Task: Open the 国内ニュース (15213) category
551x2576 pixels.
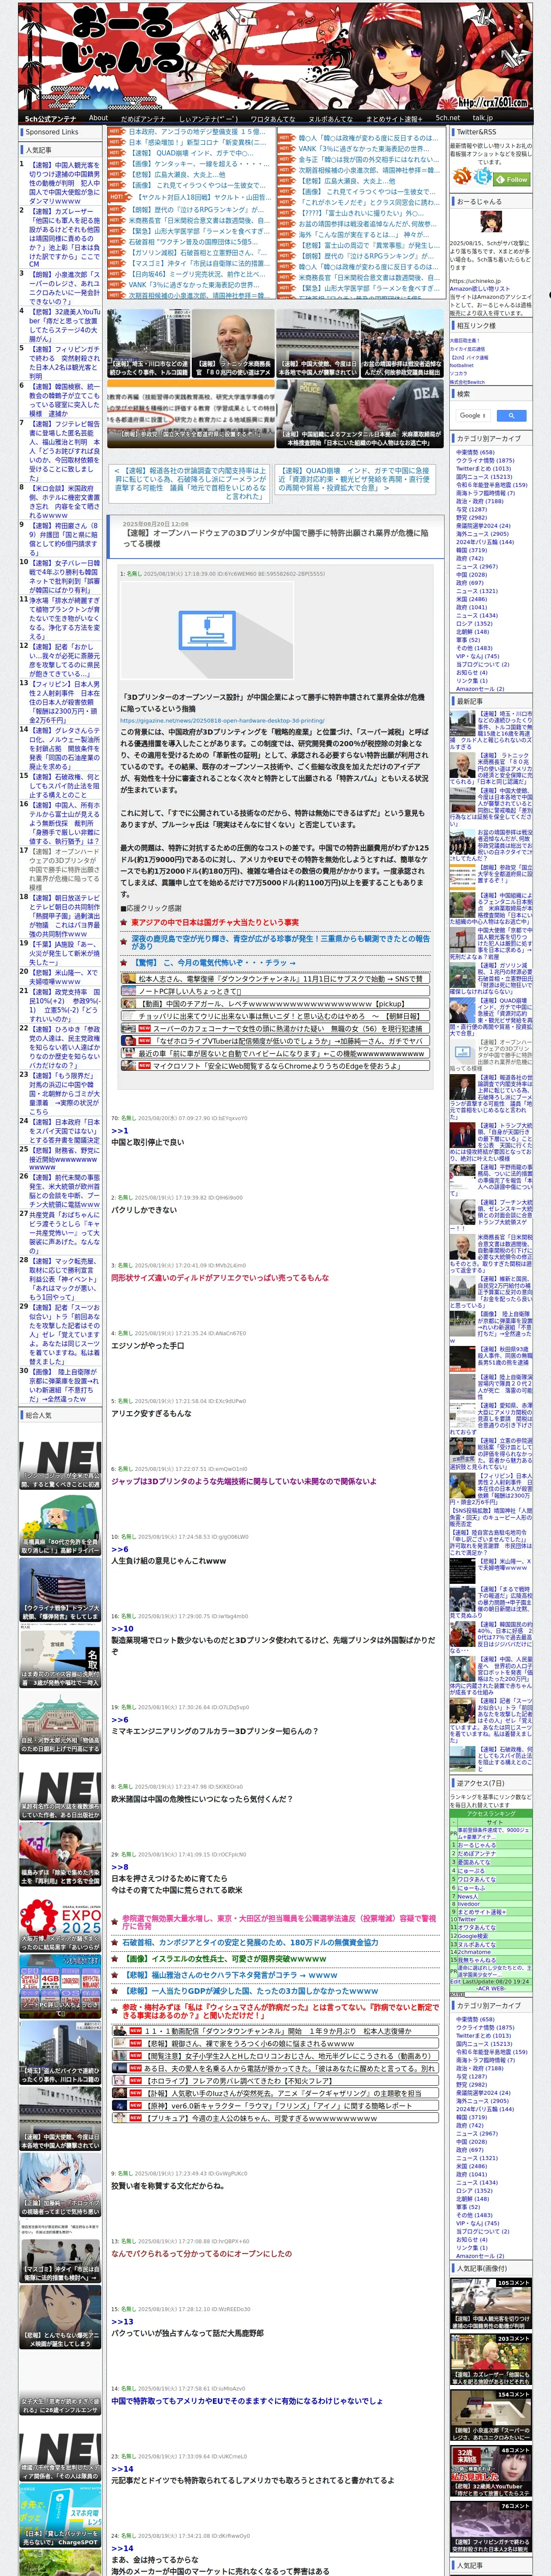Action: coord(484,476)
